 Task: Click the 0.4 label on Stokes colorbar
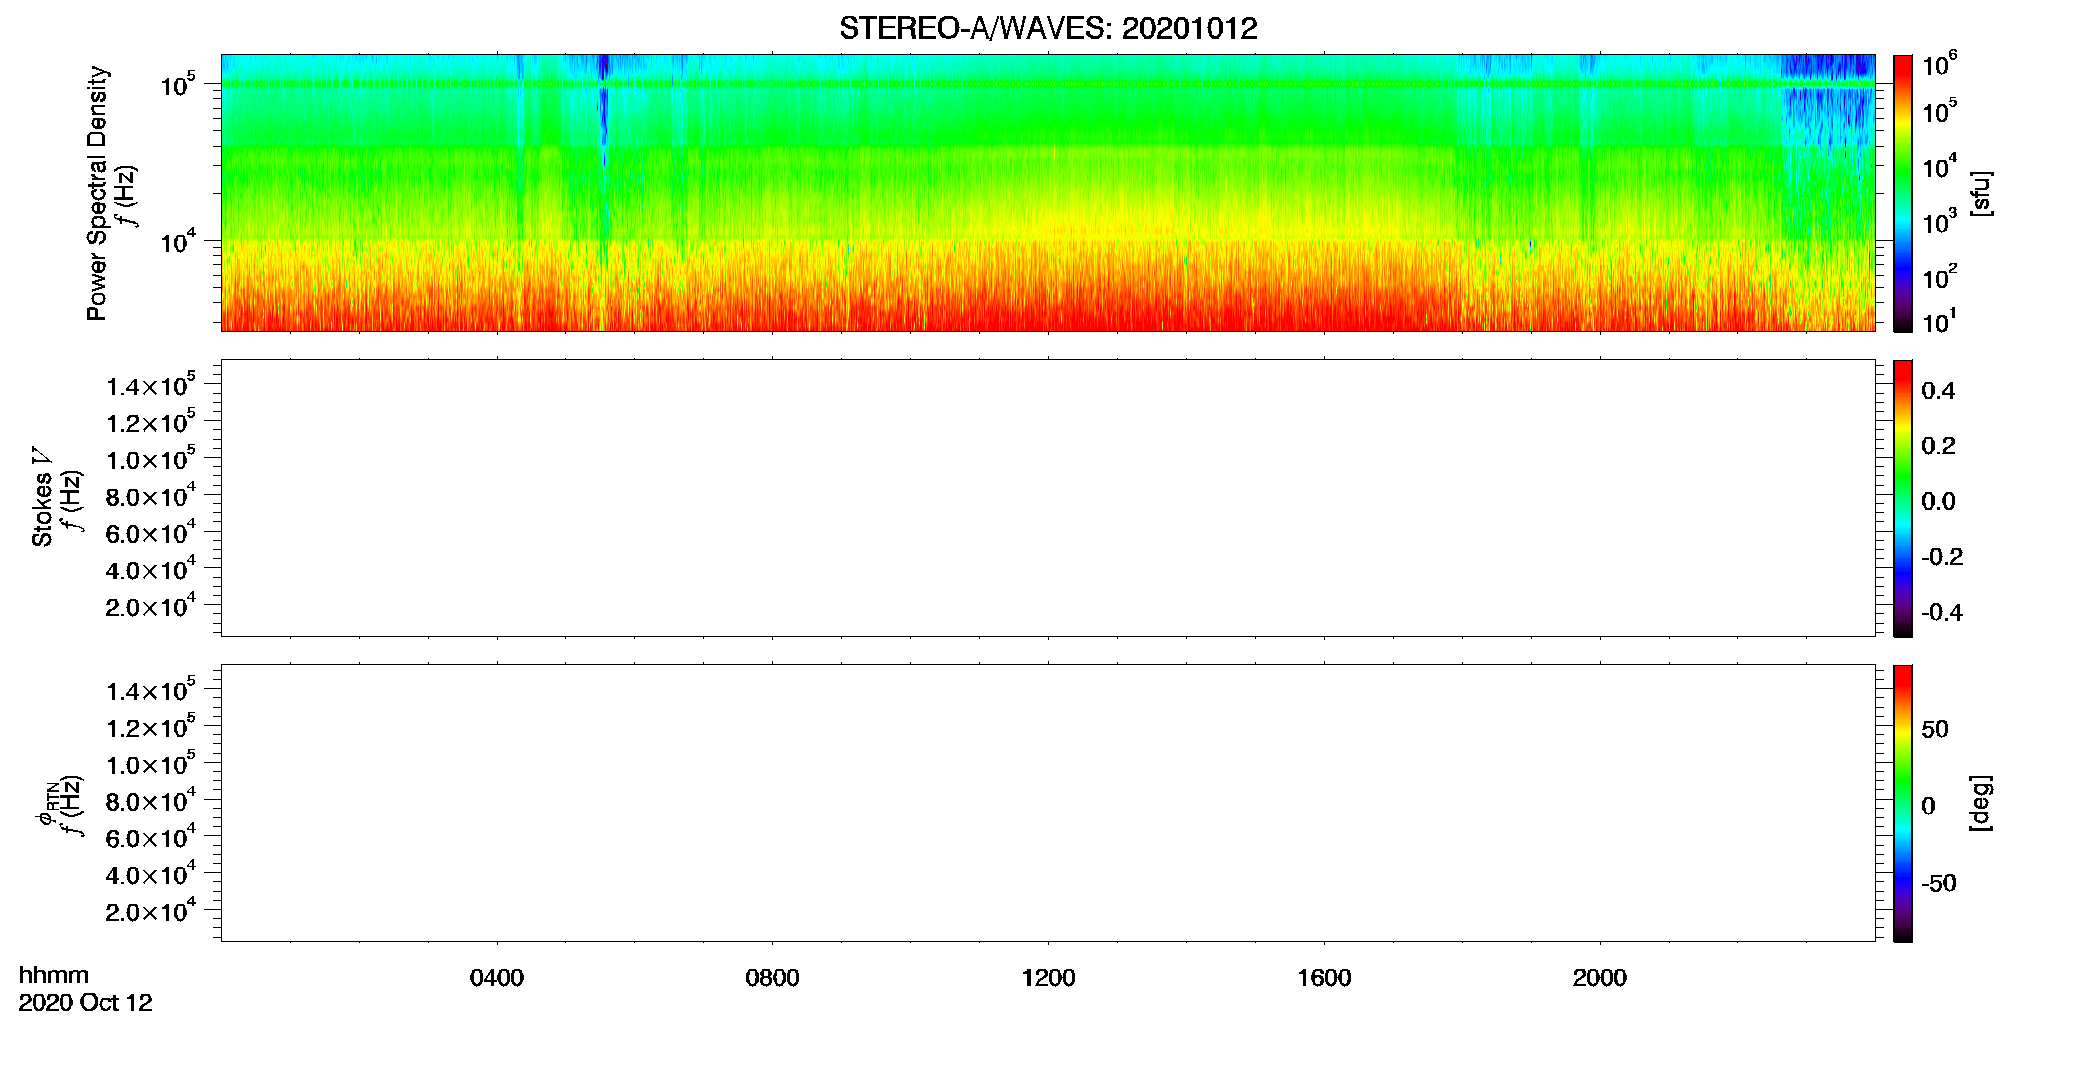pyautogui.click(x=1938, y=391)
